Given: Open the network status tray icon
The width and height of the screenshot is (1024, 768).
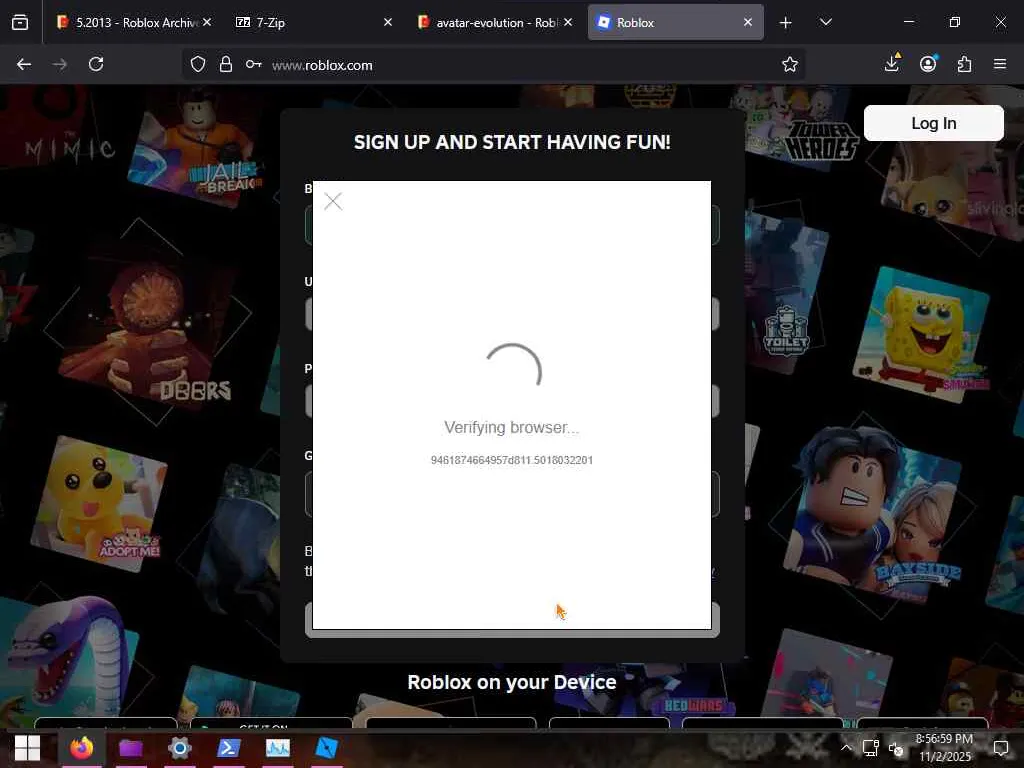Looking at the screenshot, I should click(x=871, y=748).
